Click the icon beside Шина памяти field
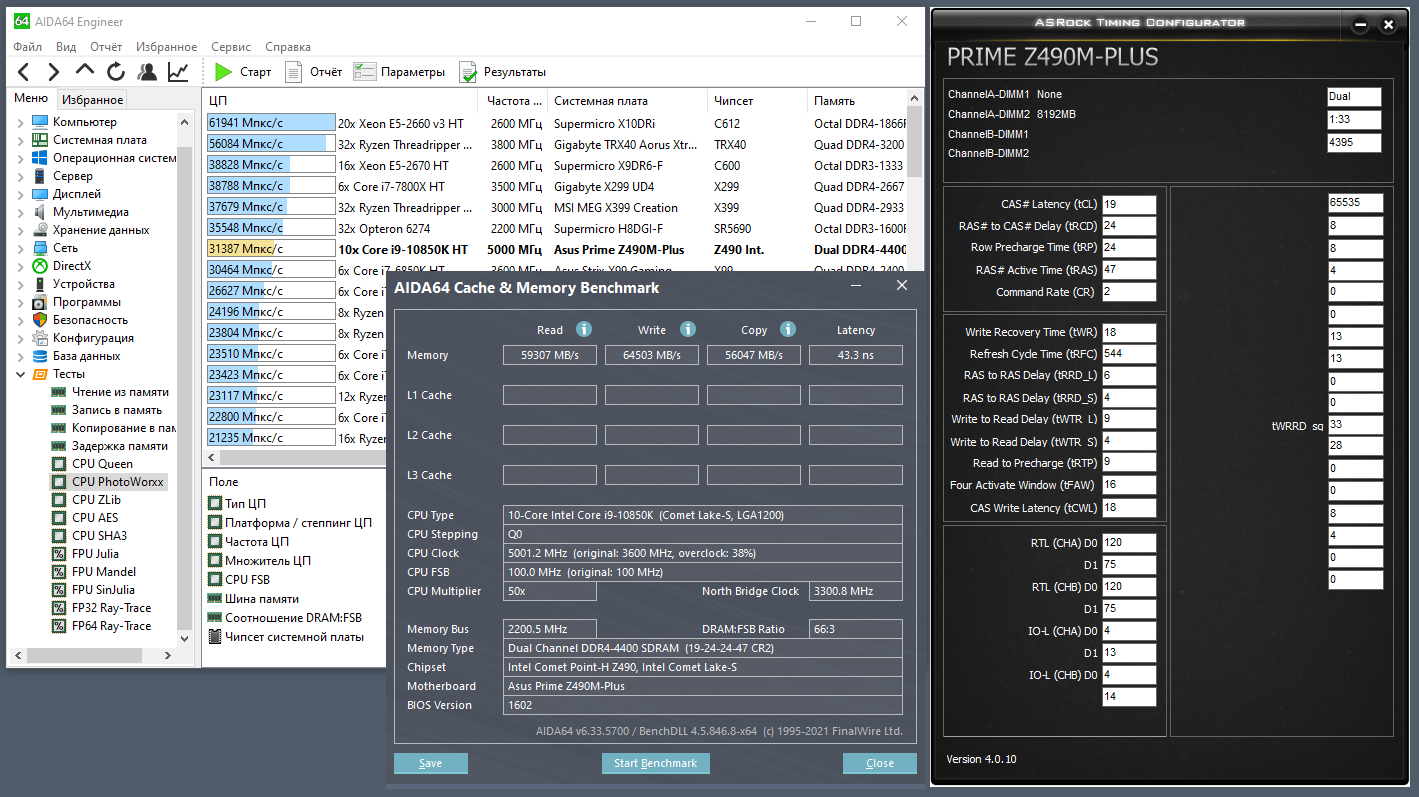The height and width of the screenshot is (797, 1419). pos(215,598)
